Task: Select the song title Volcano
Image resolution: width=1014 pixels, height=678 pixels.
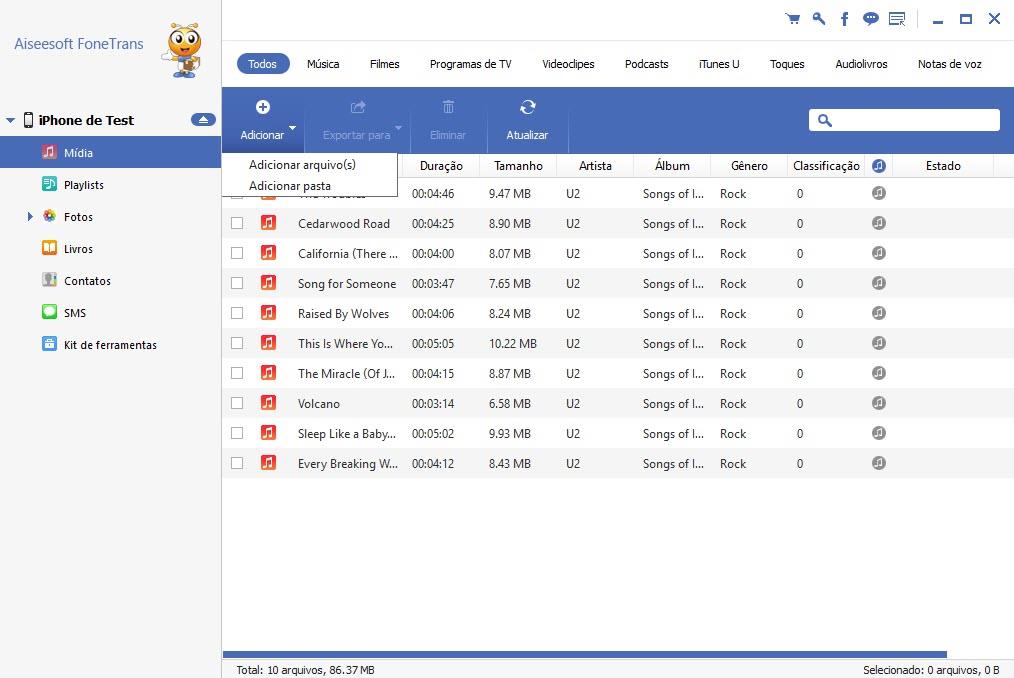Action: pos(319,404)
